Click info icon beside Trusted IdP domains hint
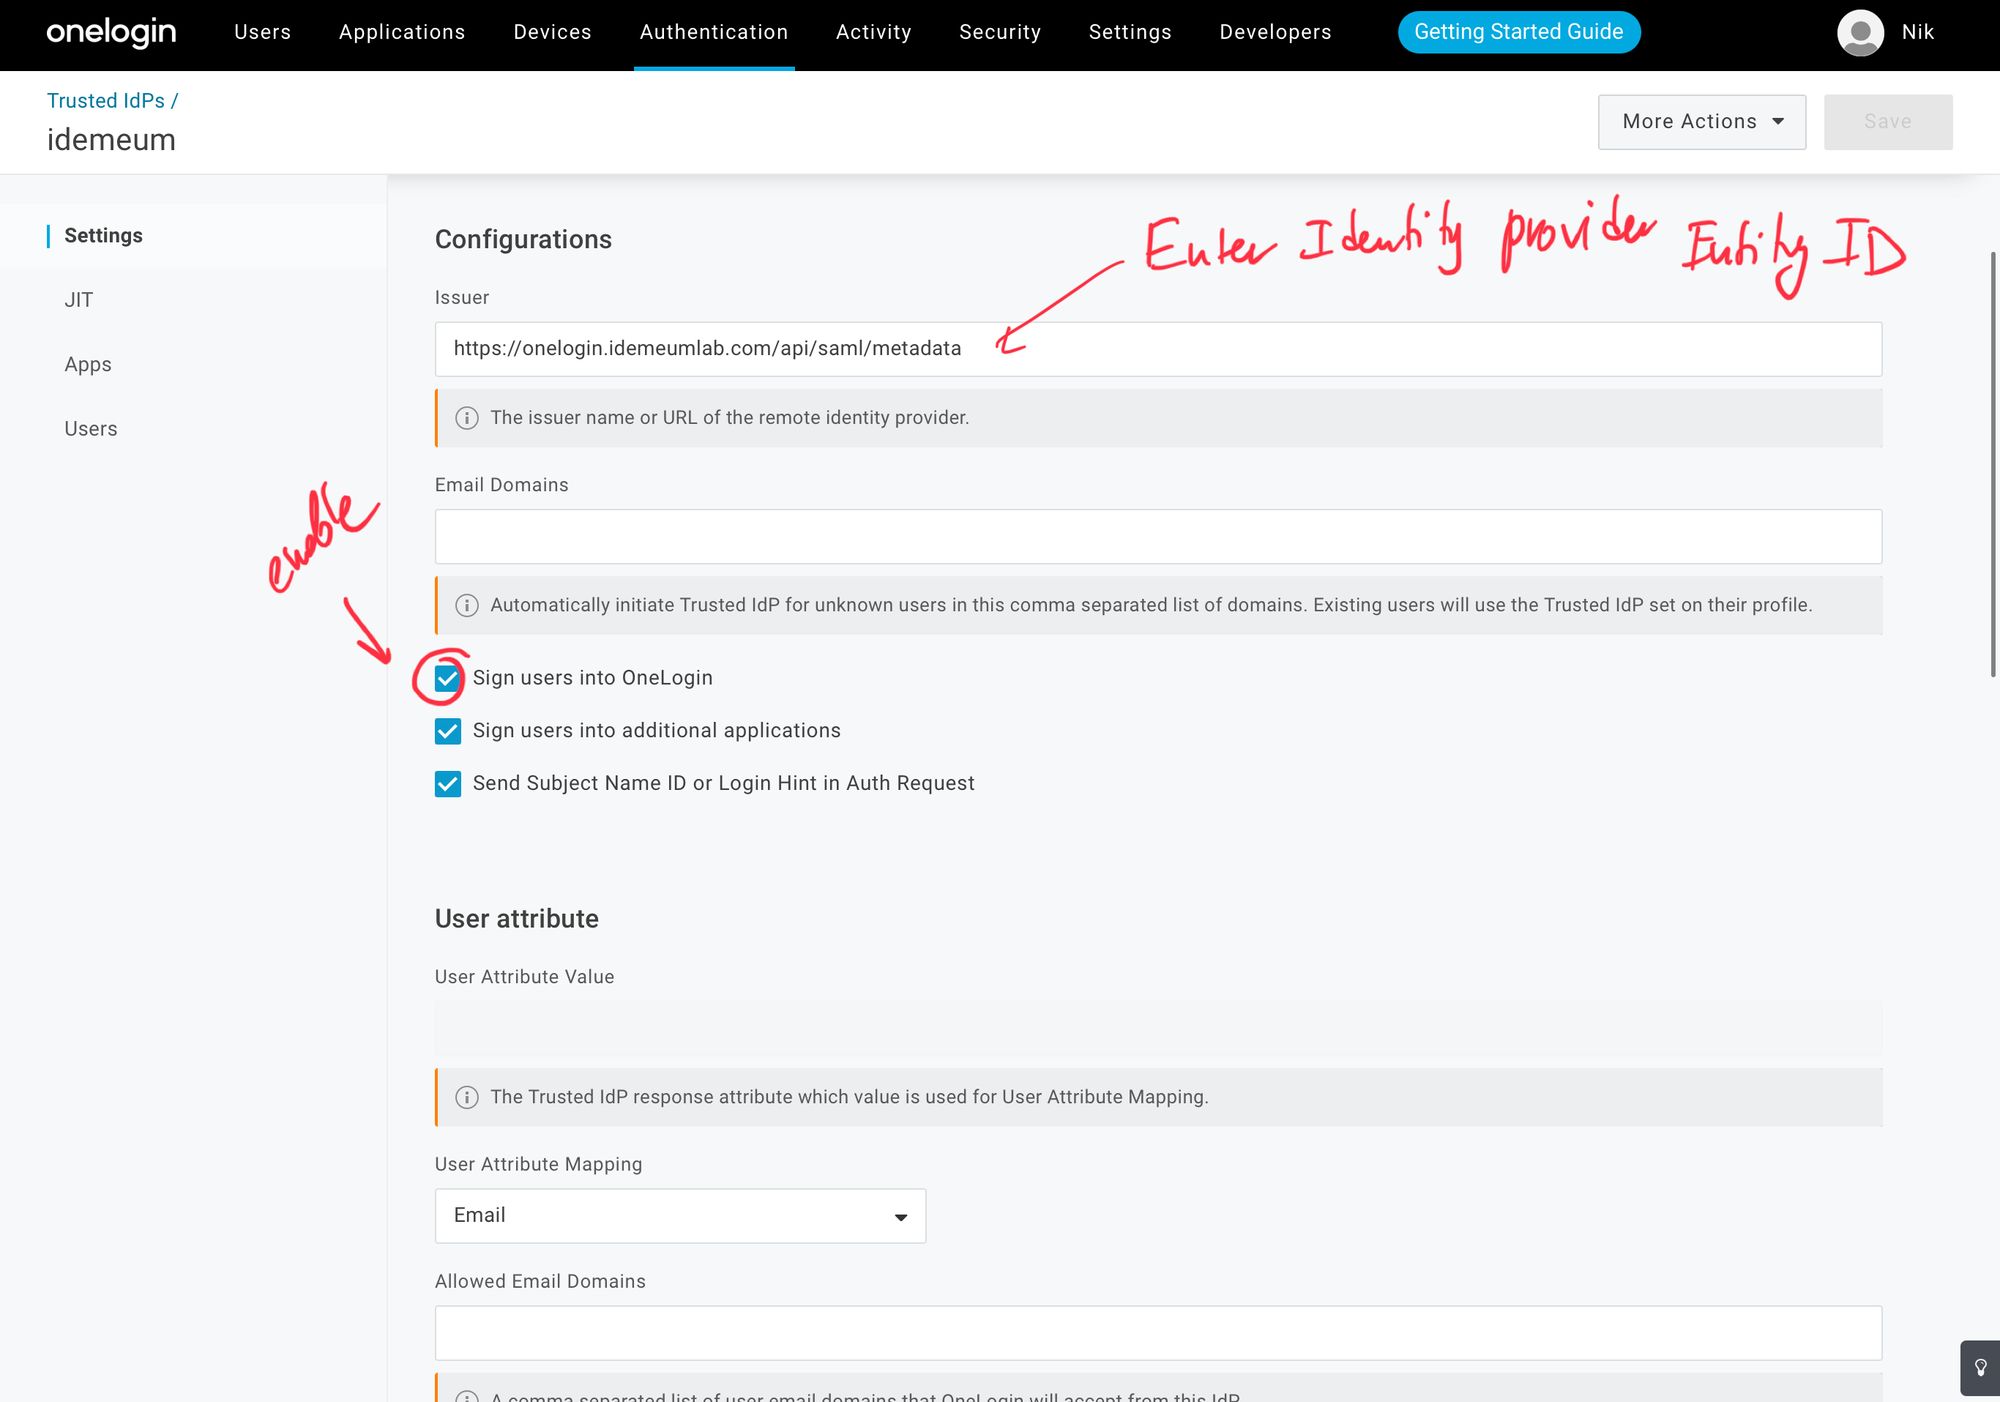 467,605
